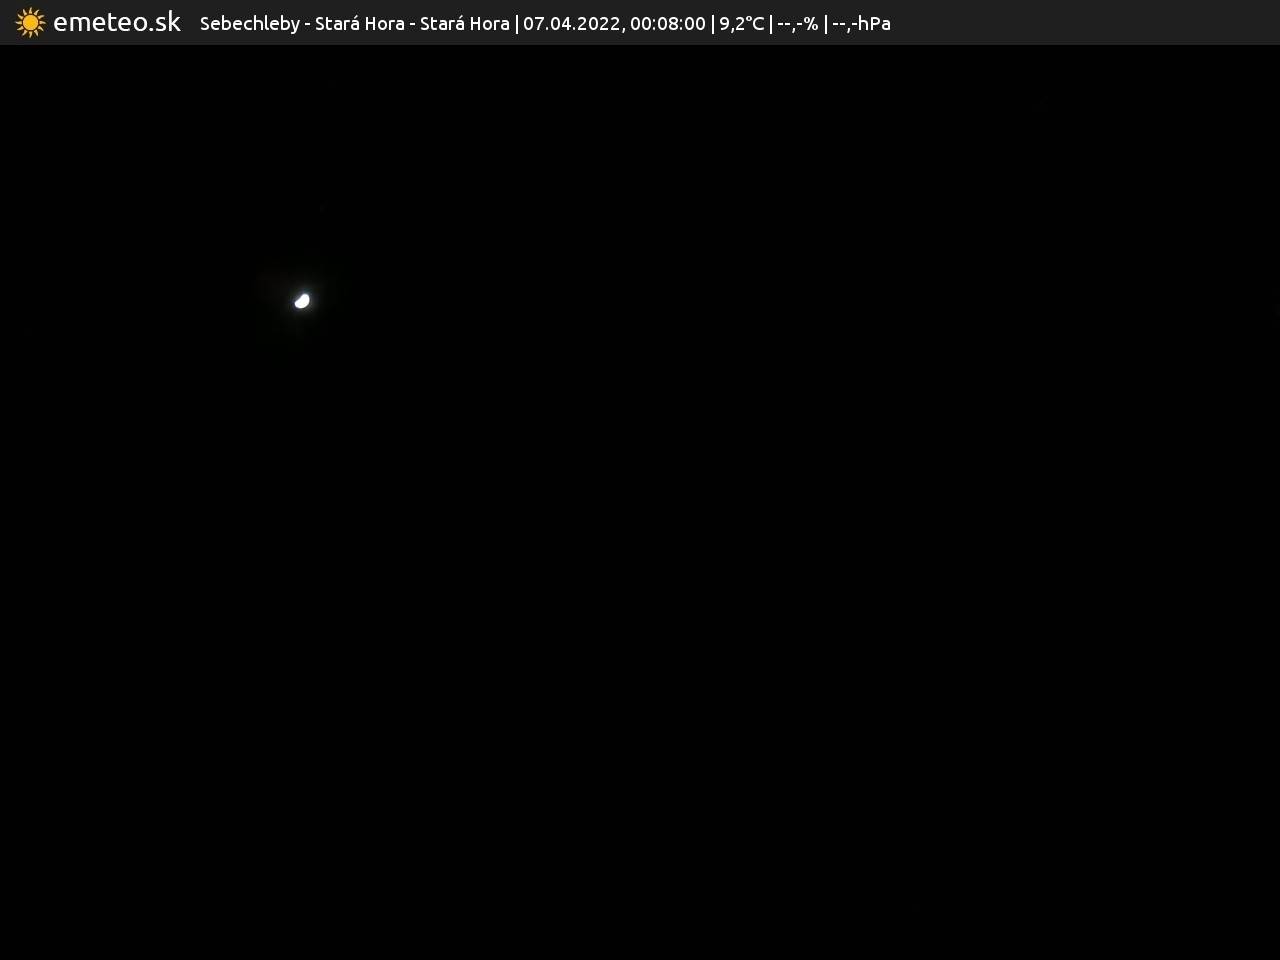Viewport: 1280px width, 960px height.
Task: Click the empty header bar right of hPa
Action: [x=1080, y=22]
